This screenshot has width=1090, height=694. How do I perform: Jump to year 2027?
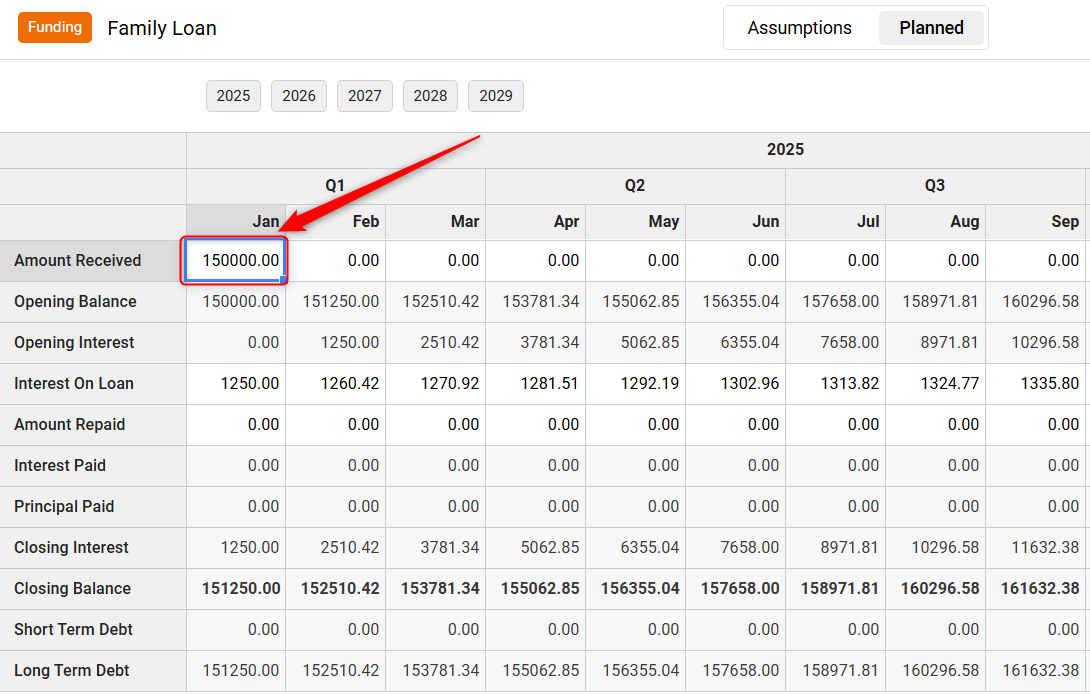click(365, 96)
